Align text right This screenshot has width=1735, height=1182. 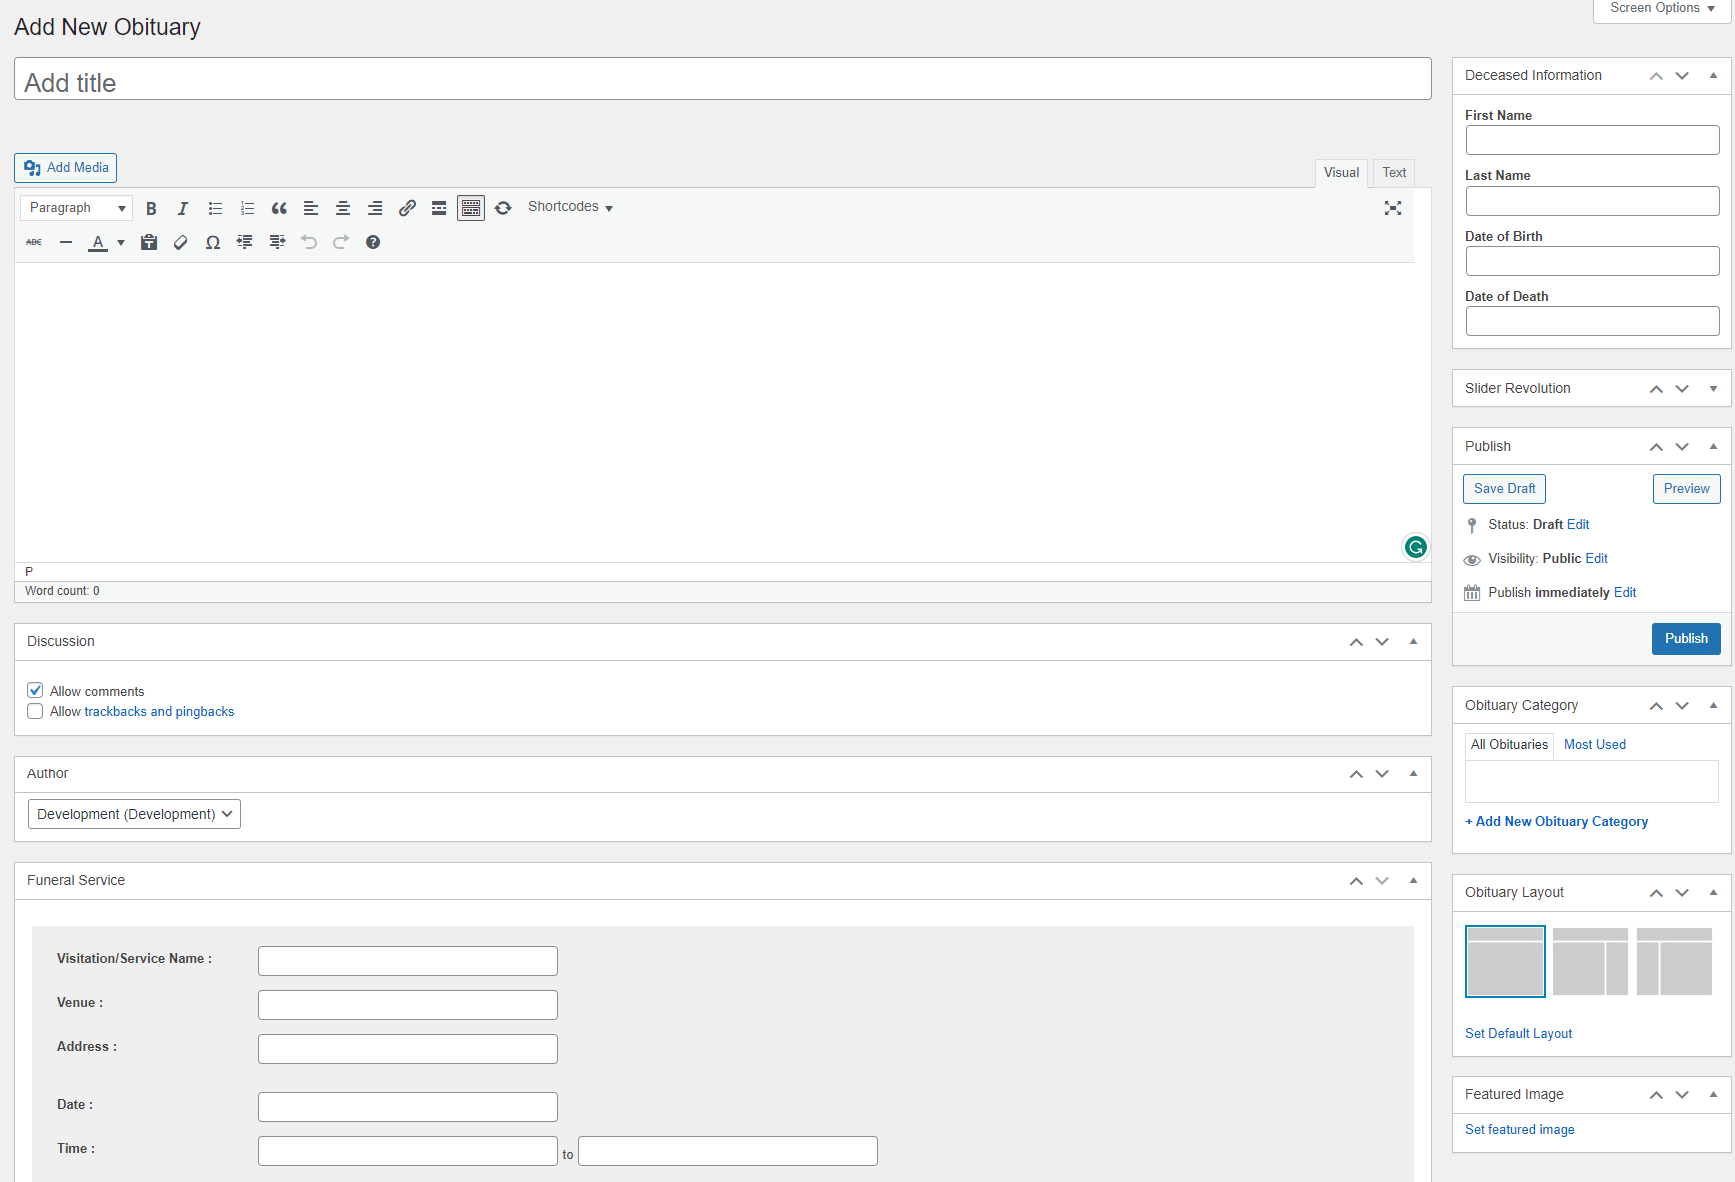point(375,208)
